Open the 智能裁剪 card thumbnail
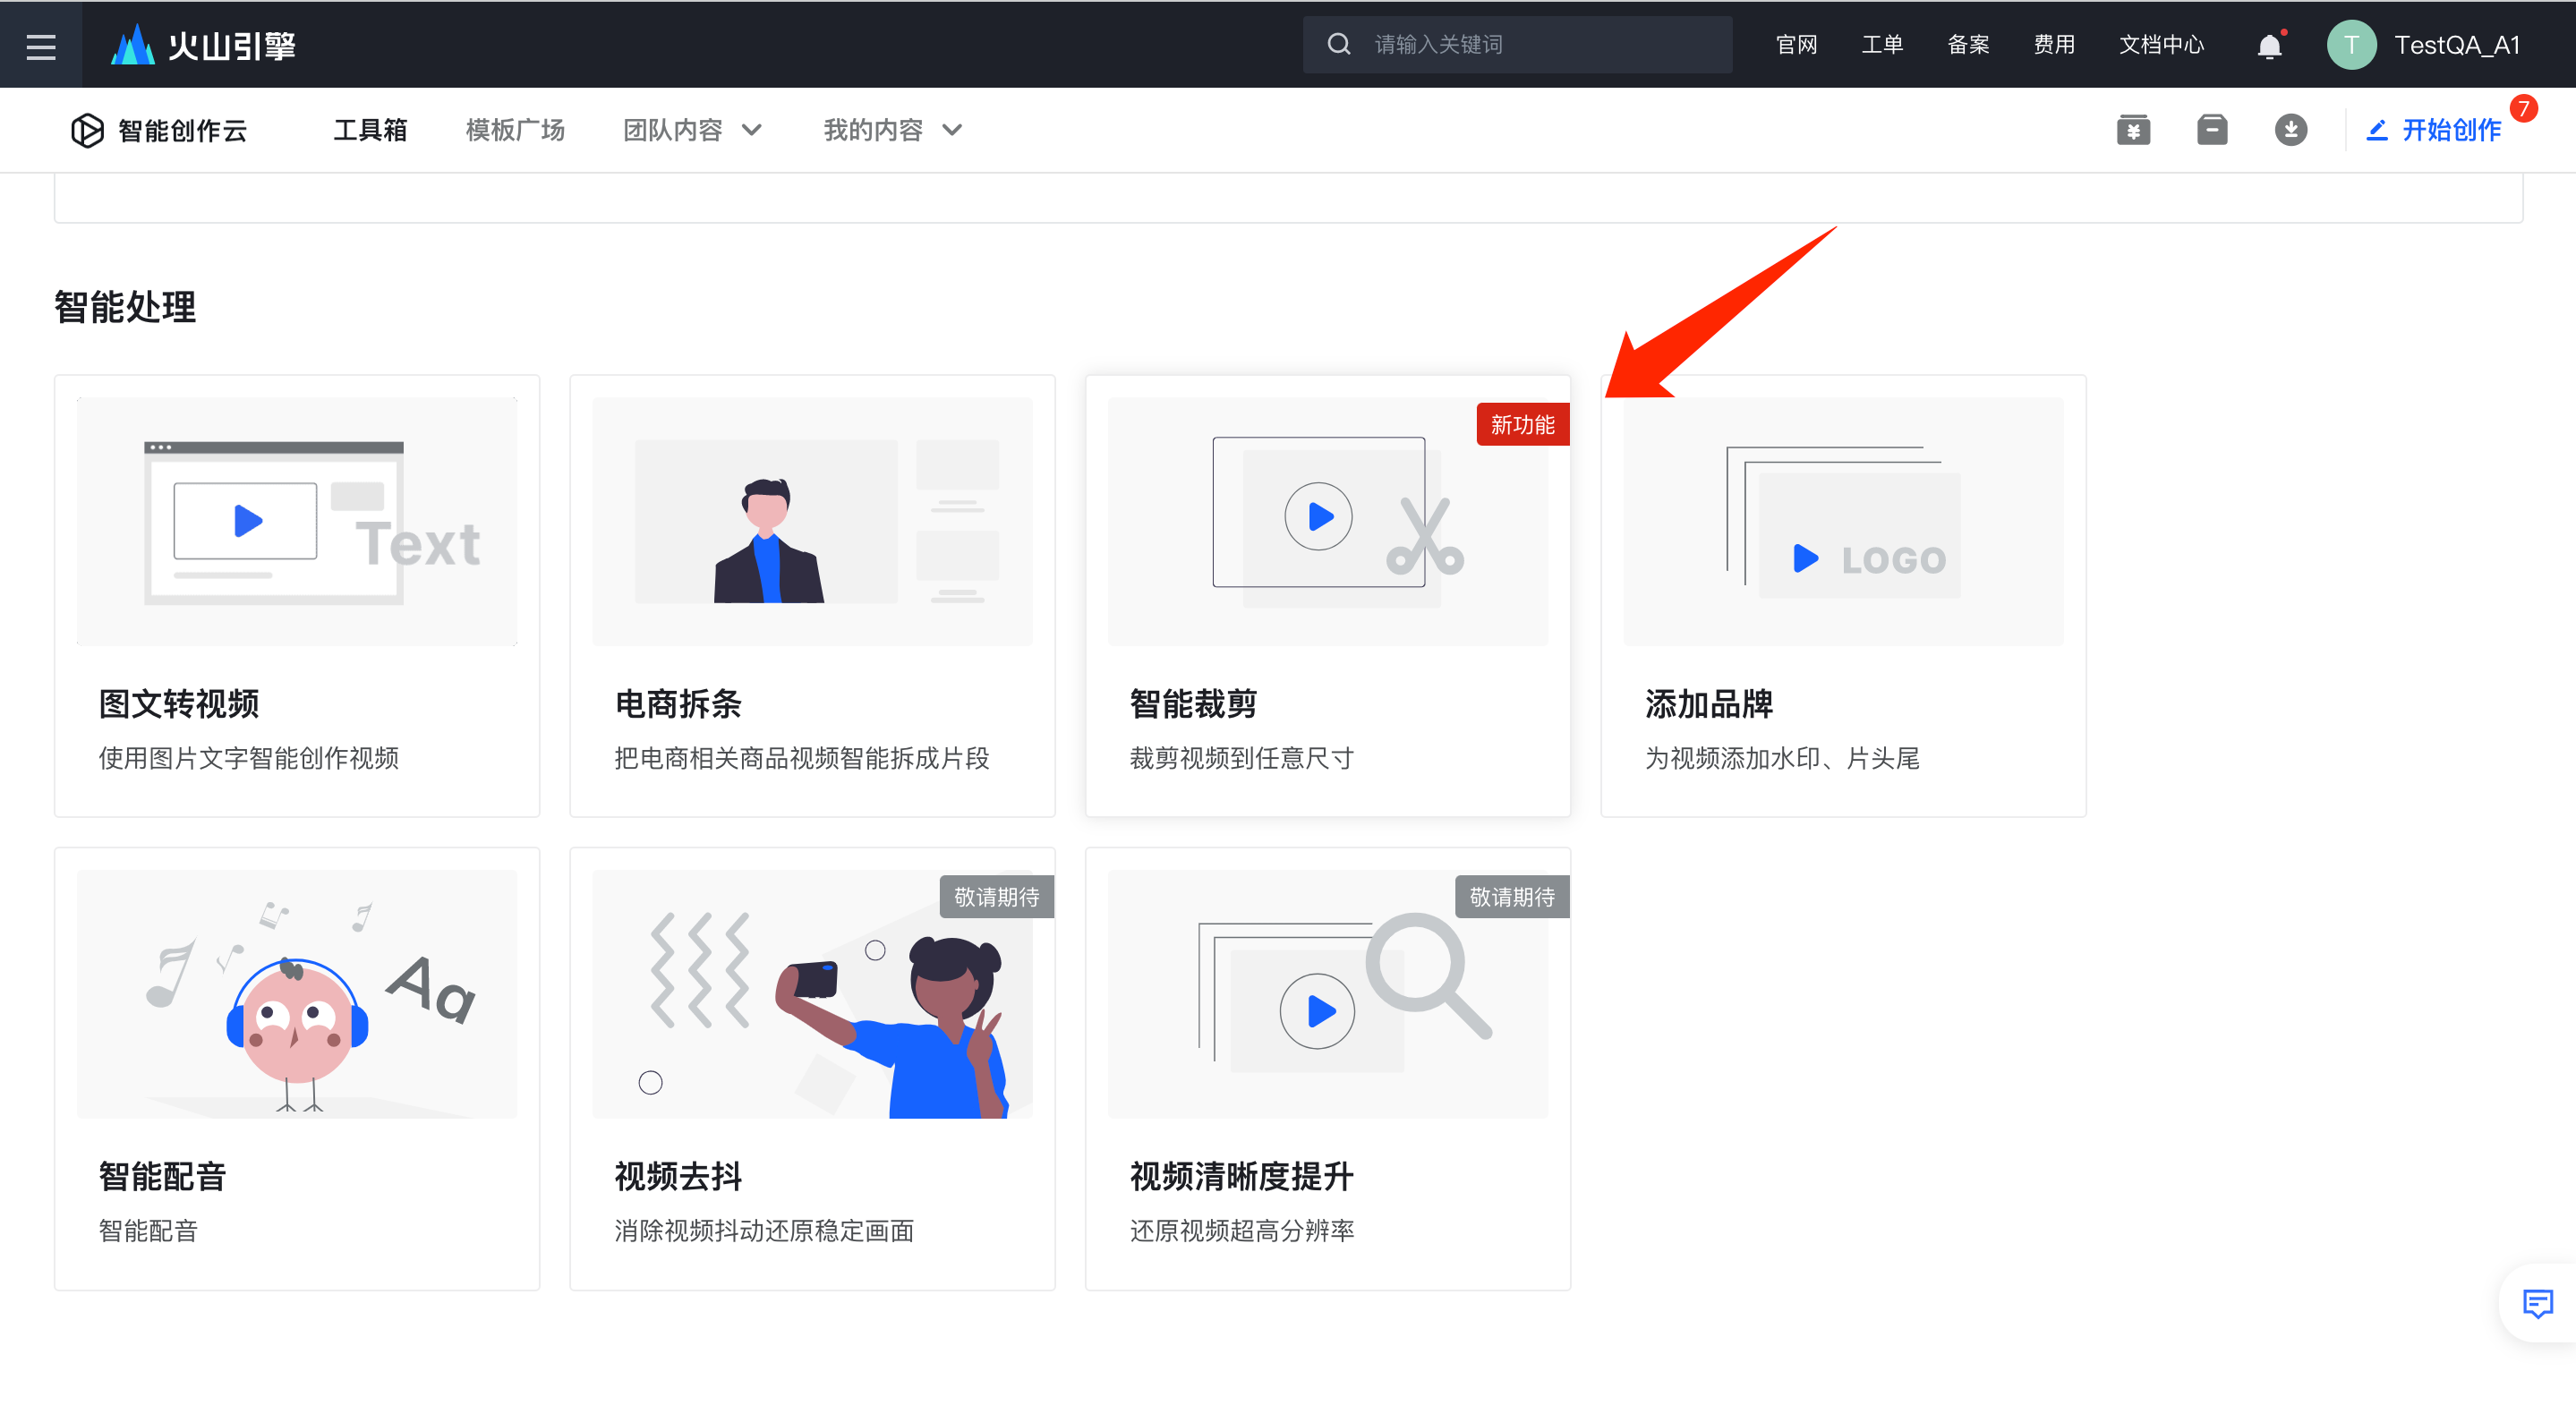 coord(1327,521)
